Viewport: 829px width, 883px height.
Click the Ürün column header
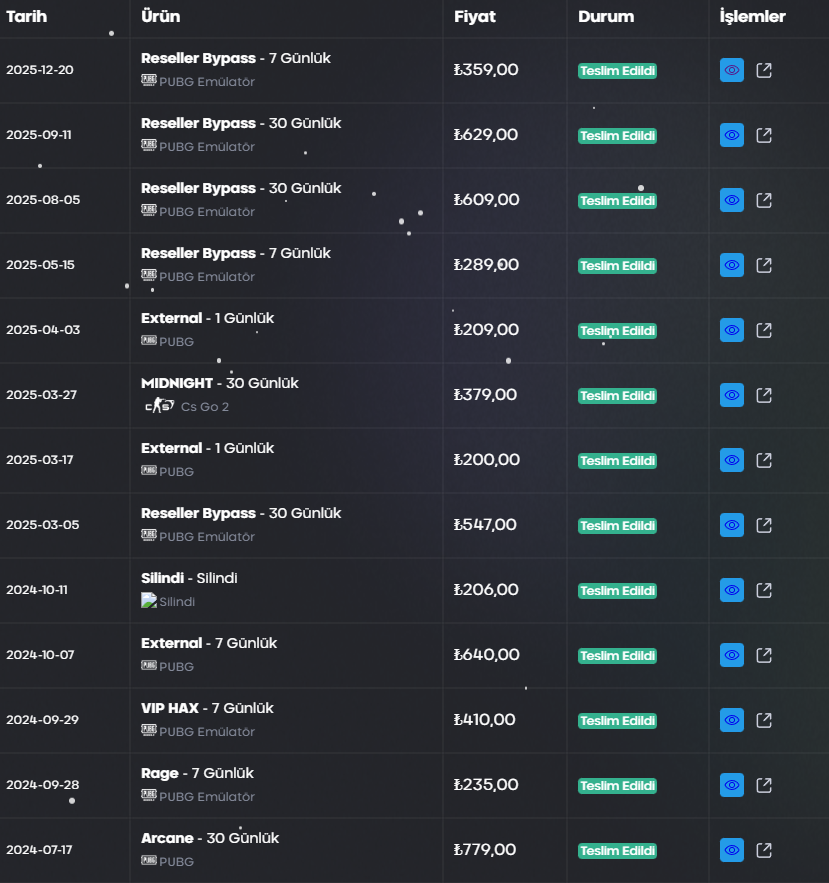click(161, 16)
